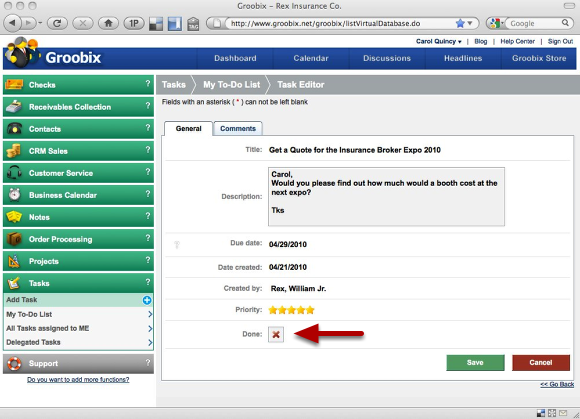
Task: Click the Contacts telephone icon
Action: tap(14, 129)
